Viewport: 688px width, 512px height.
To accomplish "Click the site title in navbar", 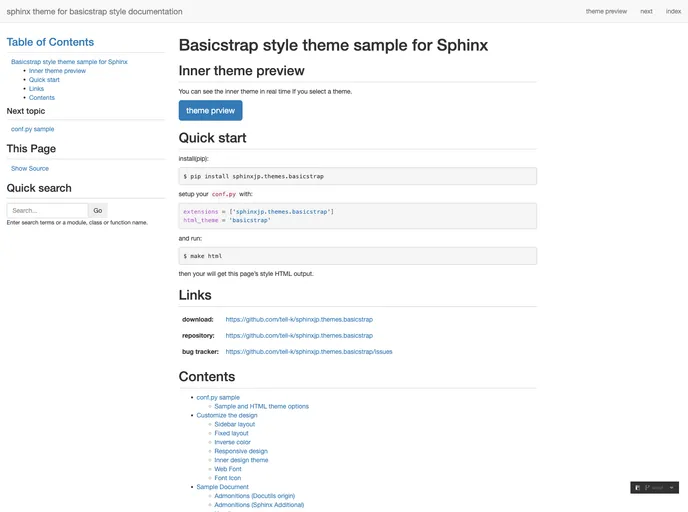I will tap(94, 11).
